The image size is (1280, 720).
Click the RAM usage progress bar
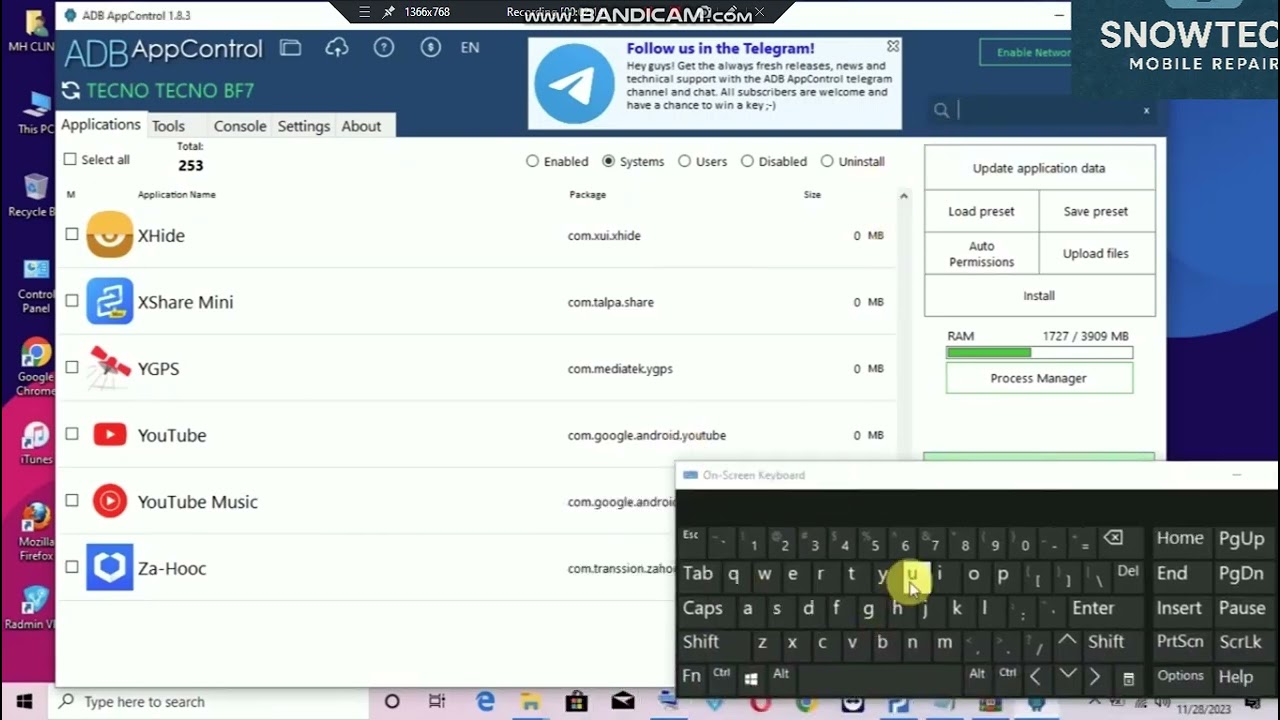pos(1039,352)
